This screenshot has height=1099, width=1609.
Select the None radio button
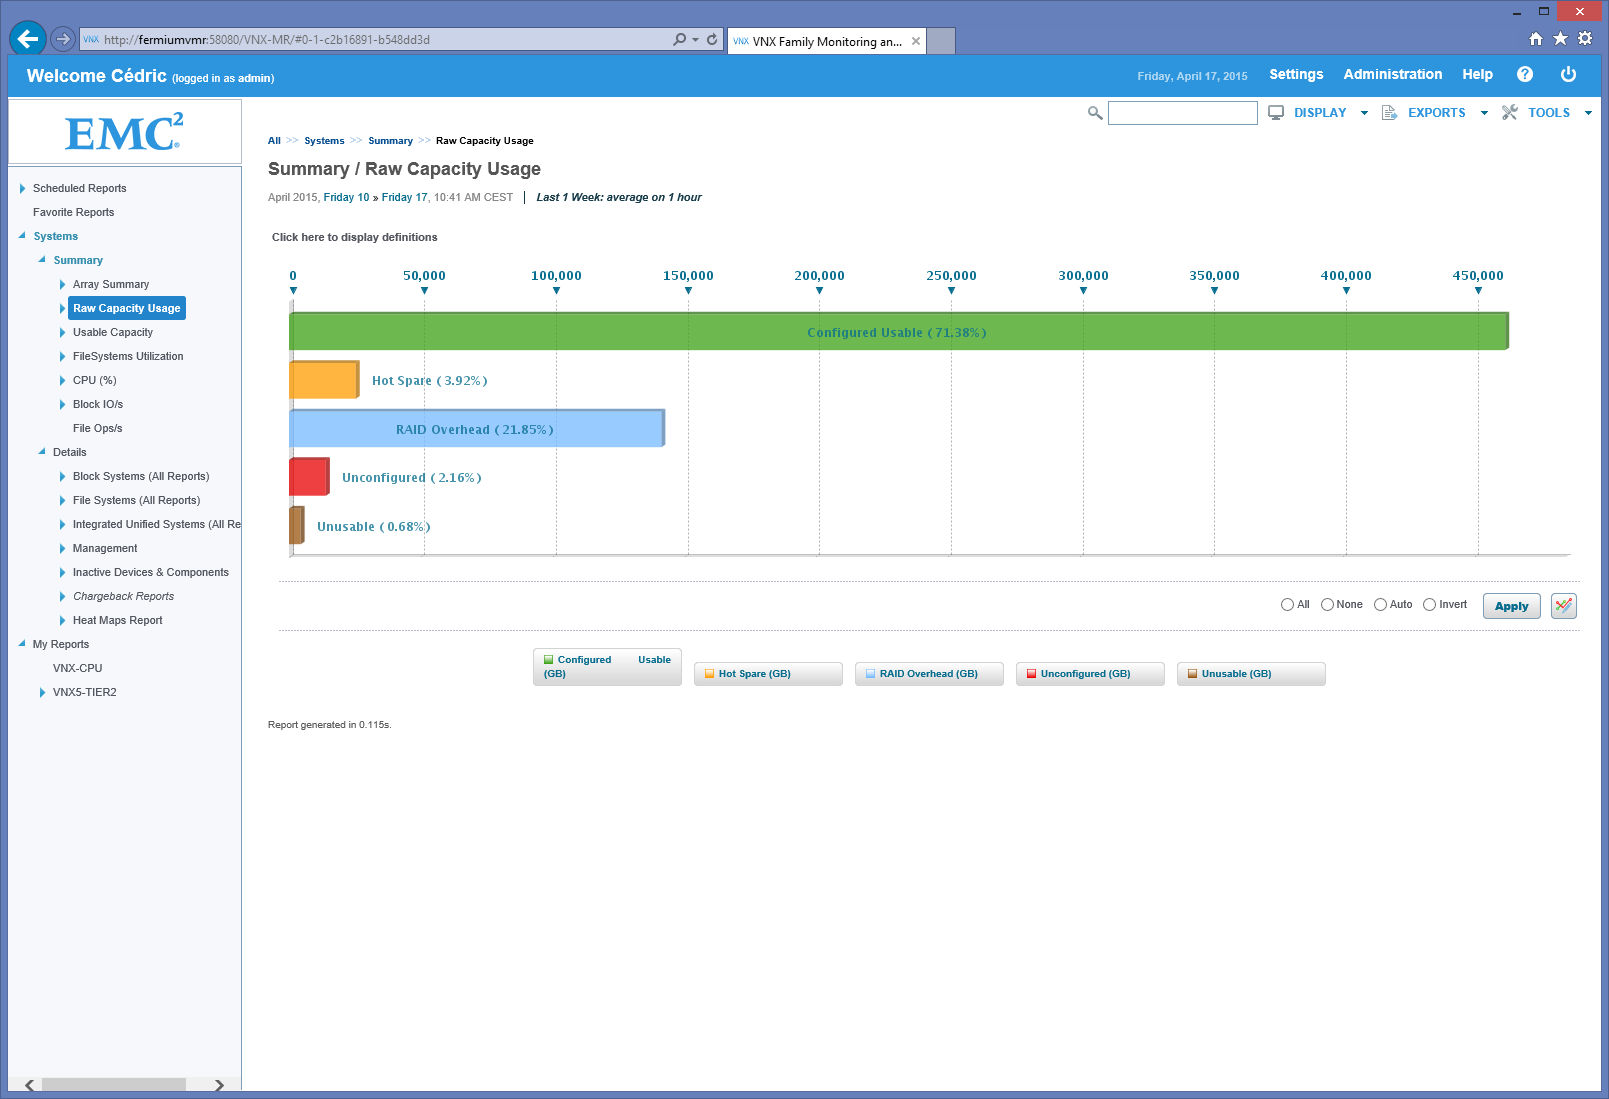(1327, 605)
